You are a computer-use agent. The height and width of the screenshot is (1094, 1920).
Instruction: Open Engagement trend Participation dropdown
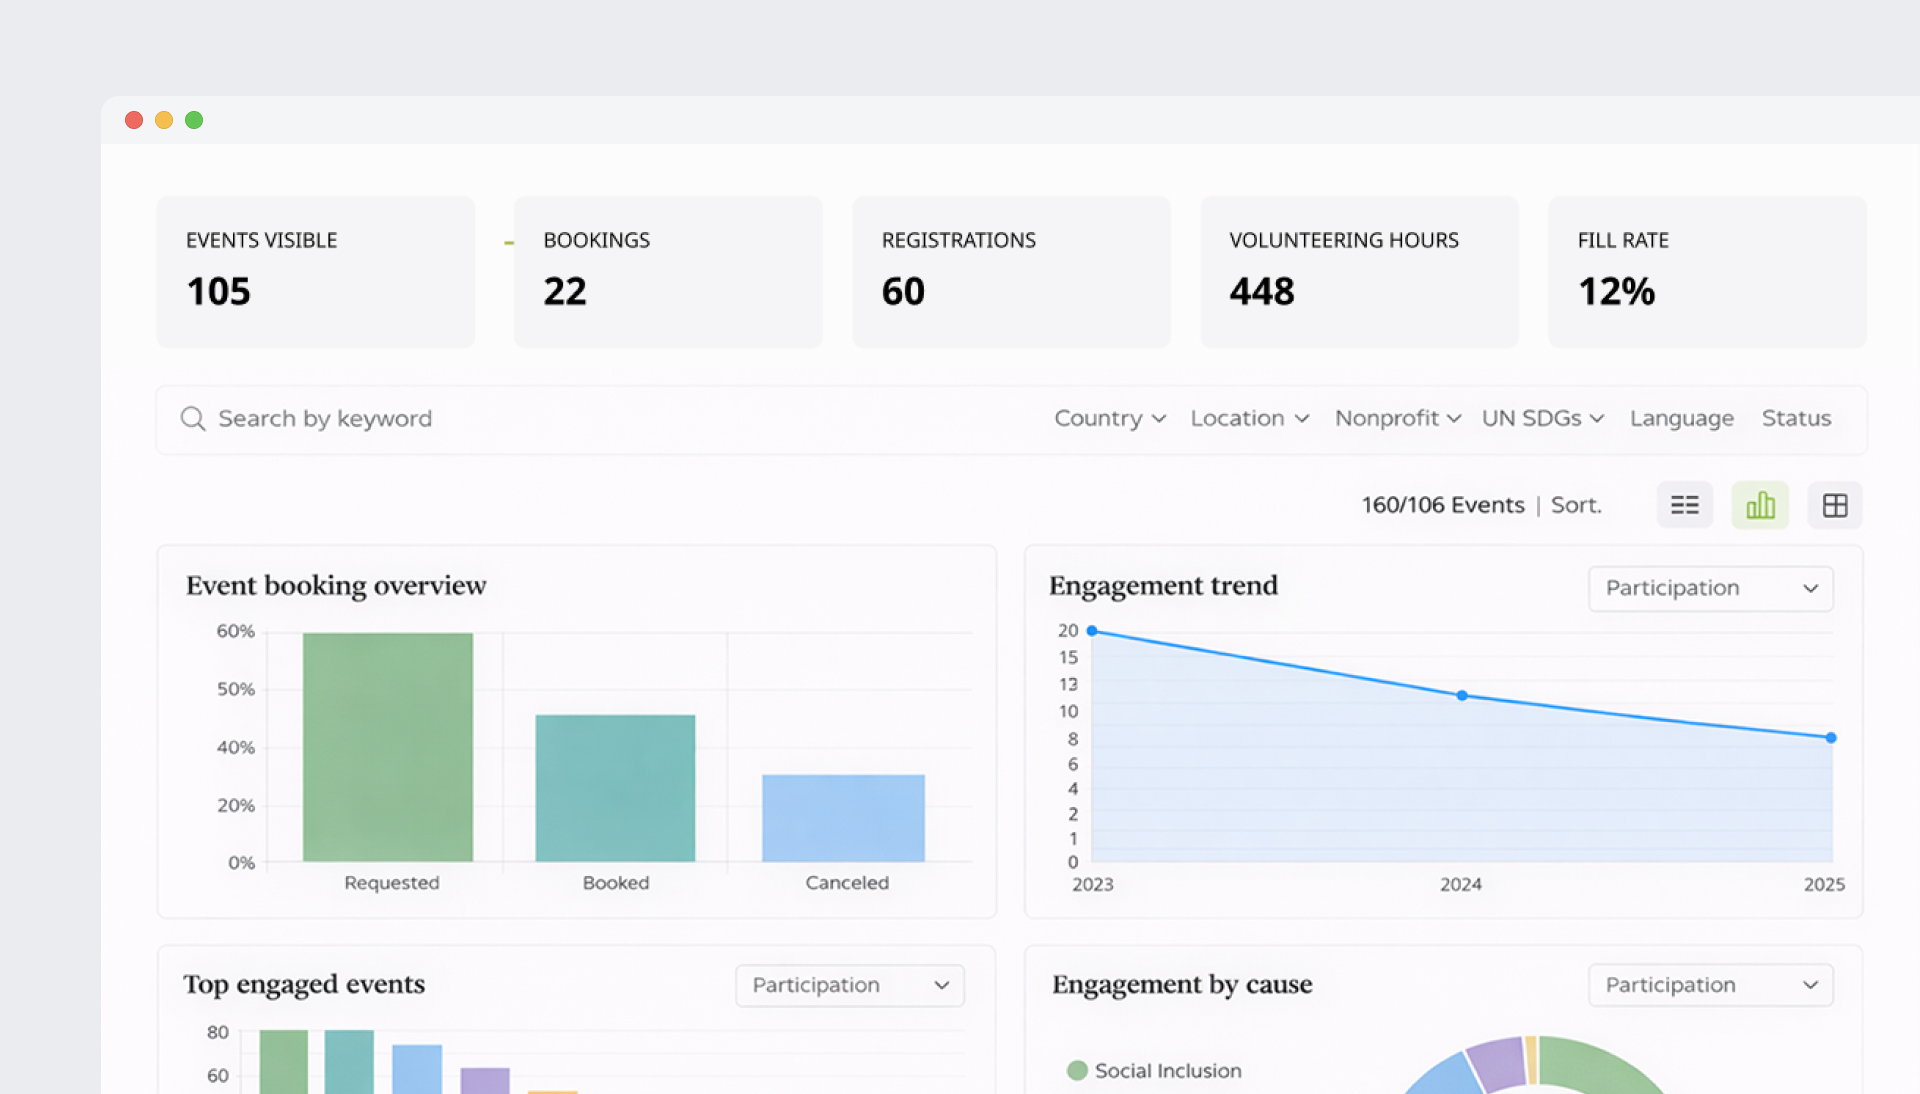point(1710,588)
